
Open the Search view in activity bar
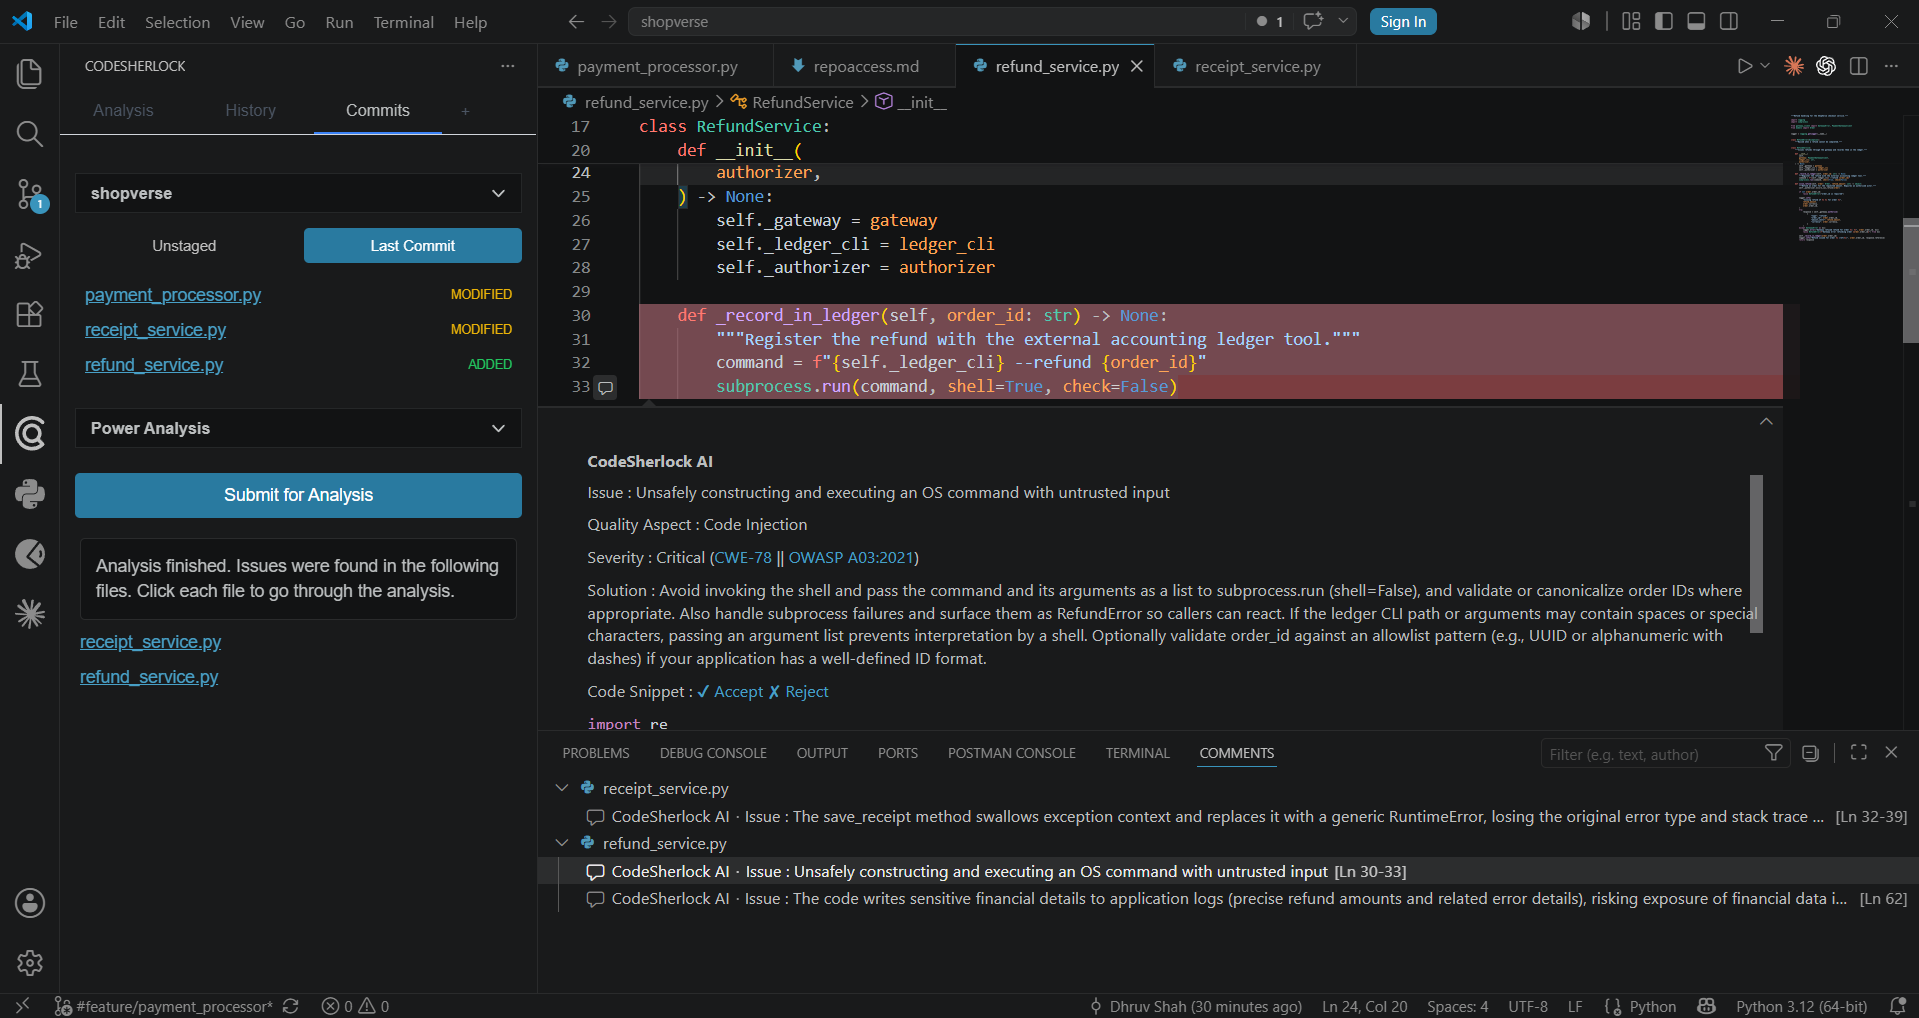[29, 133]
